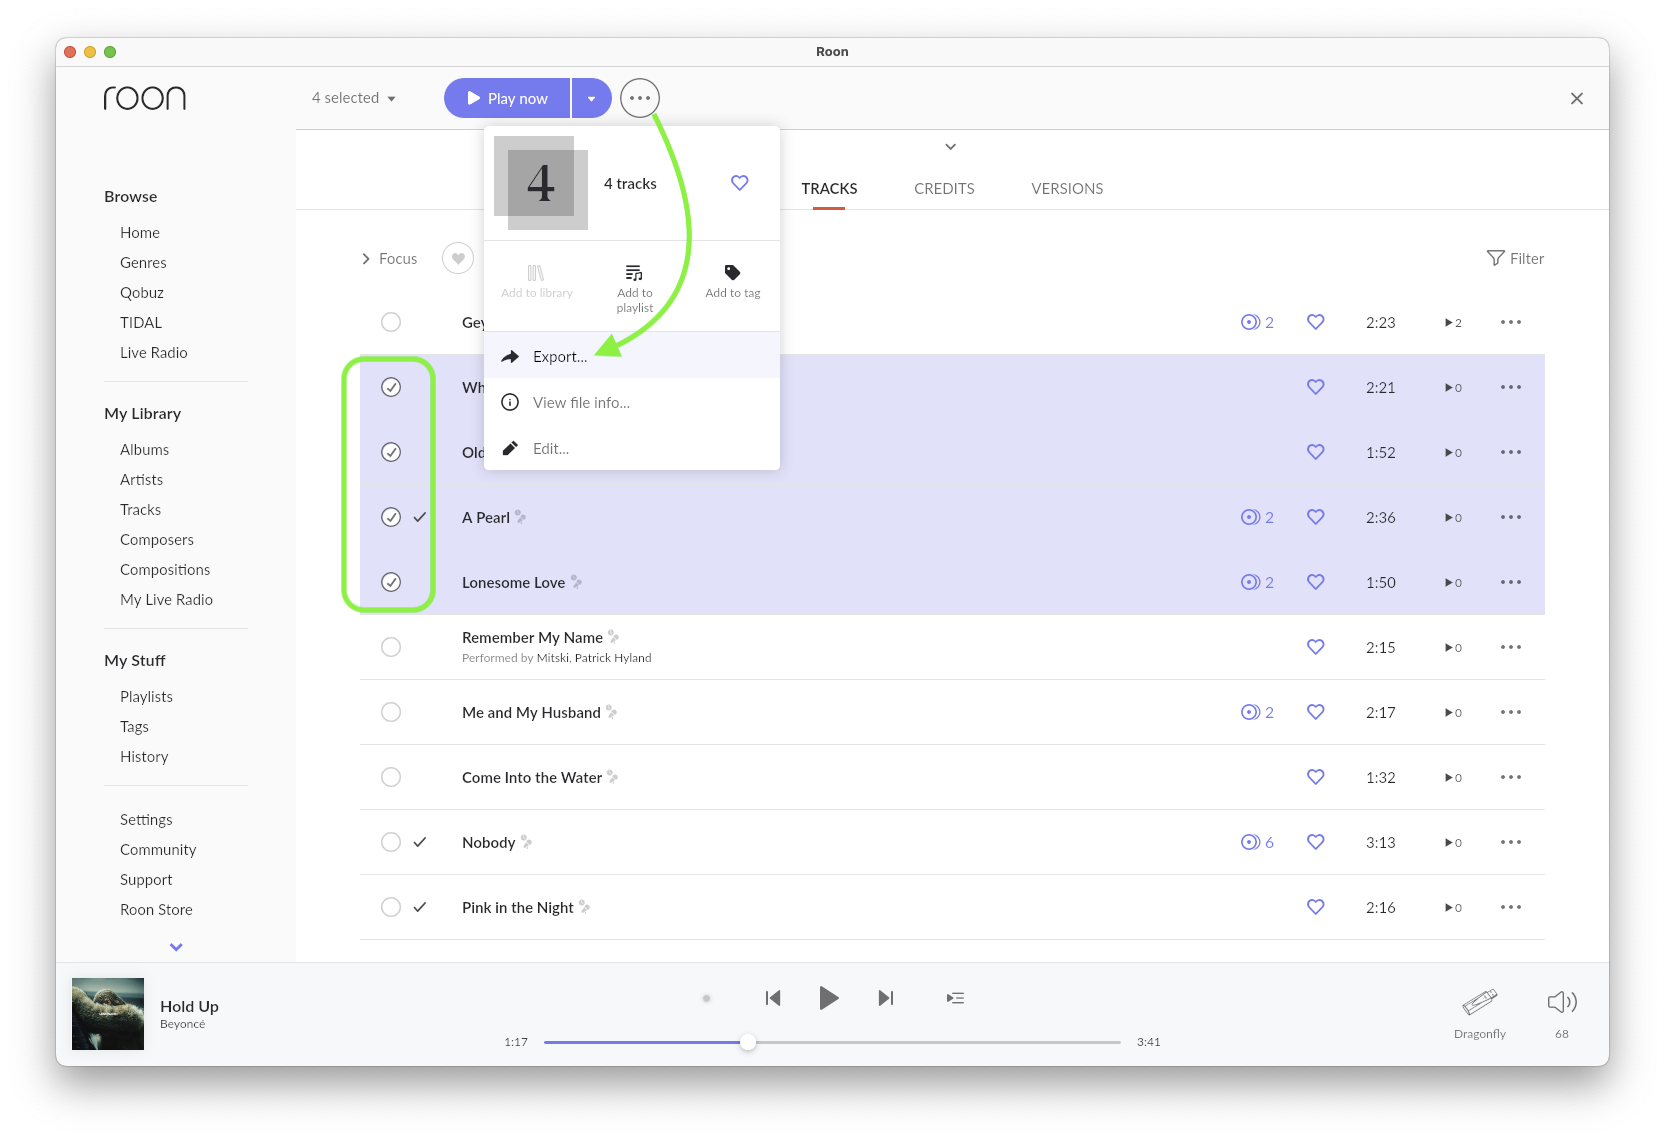Image resolution: width=1665 pixels, height=1140 pixels.
Task: Uncheck the A Pearl track
Action: (391, 517)
